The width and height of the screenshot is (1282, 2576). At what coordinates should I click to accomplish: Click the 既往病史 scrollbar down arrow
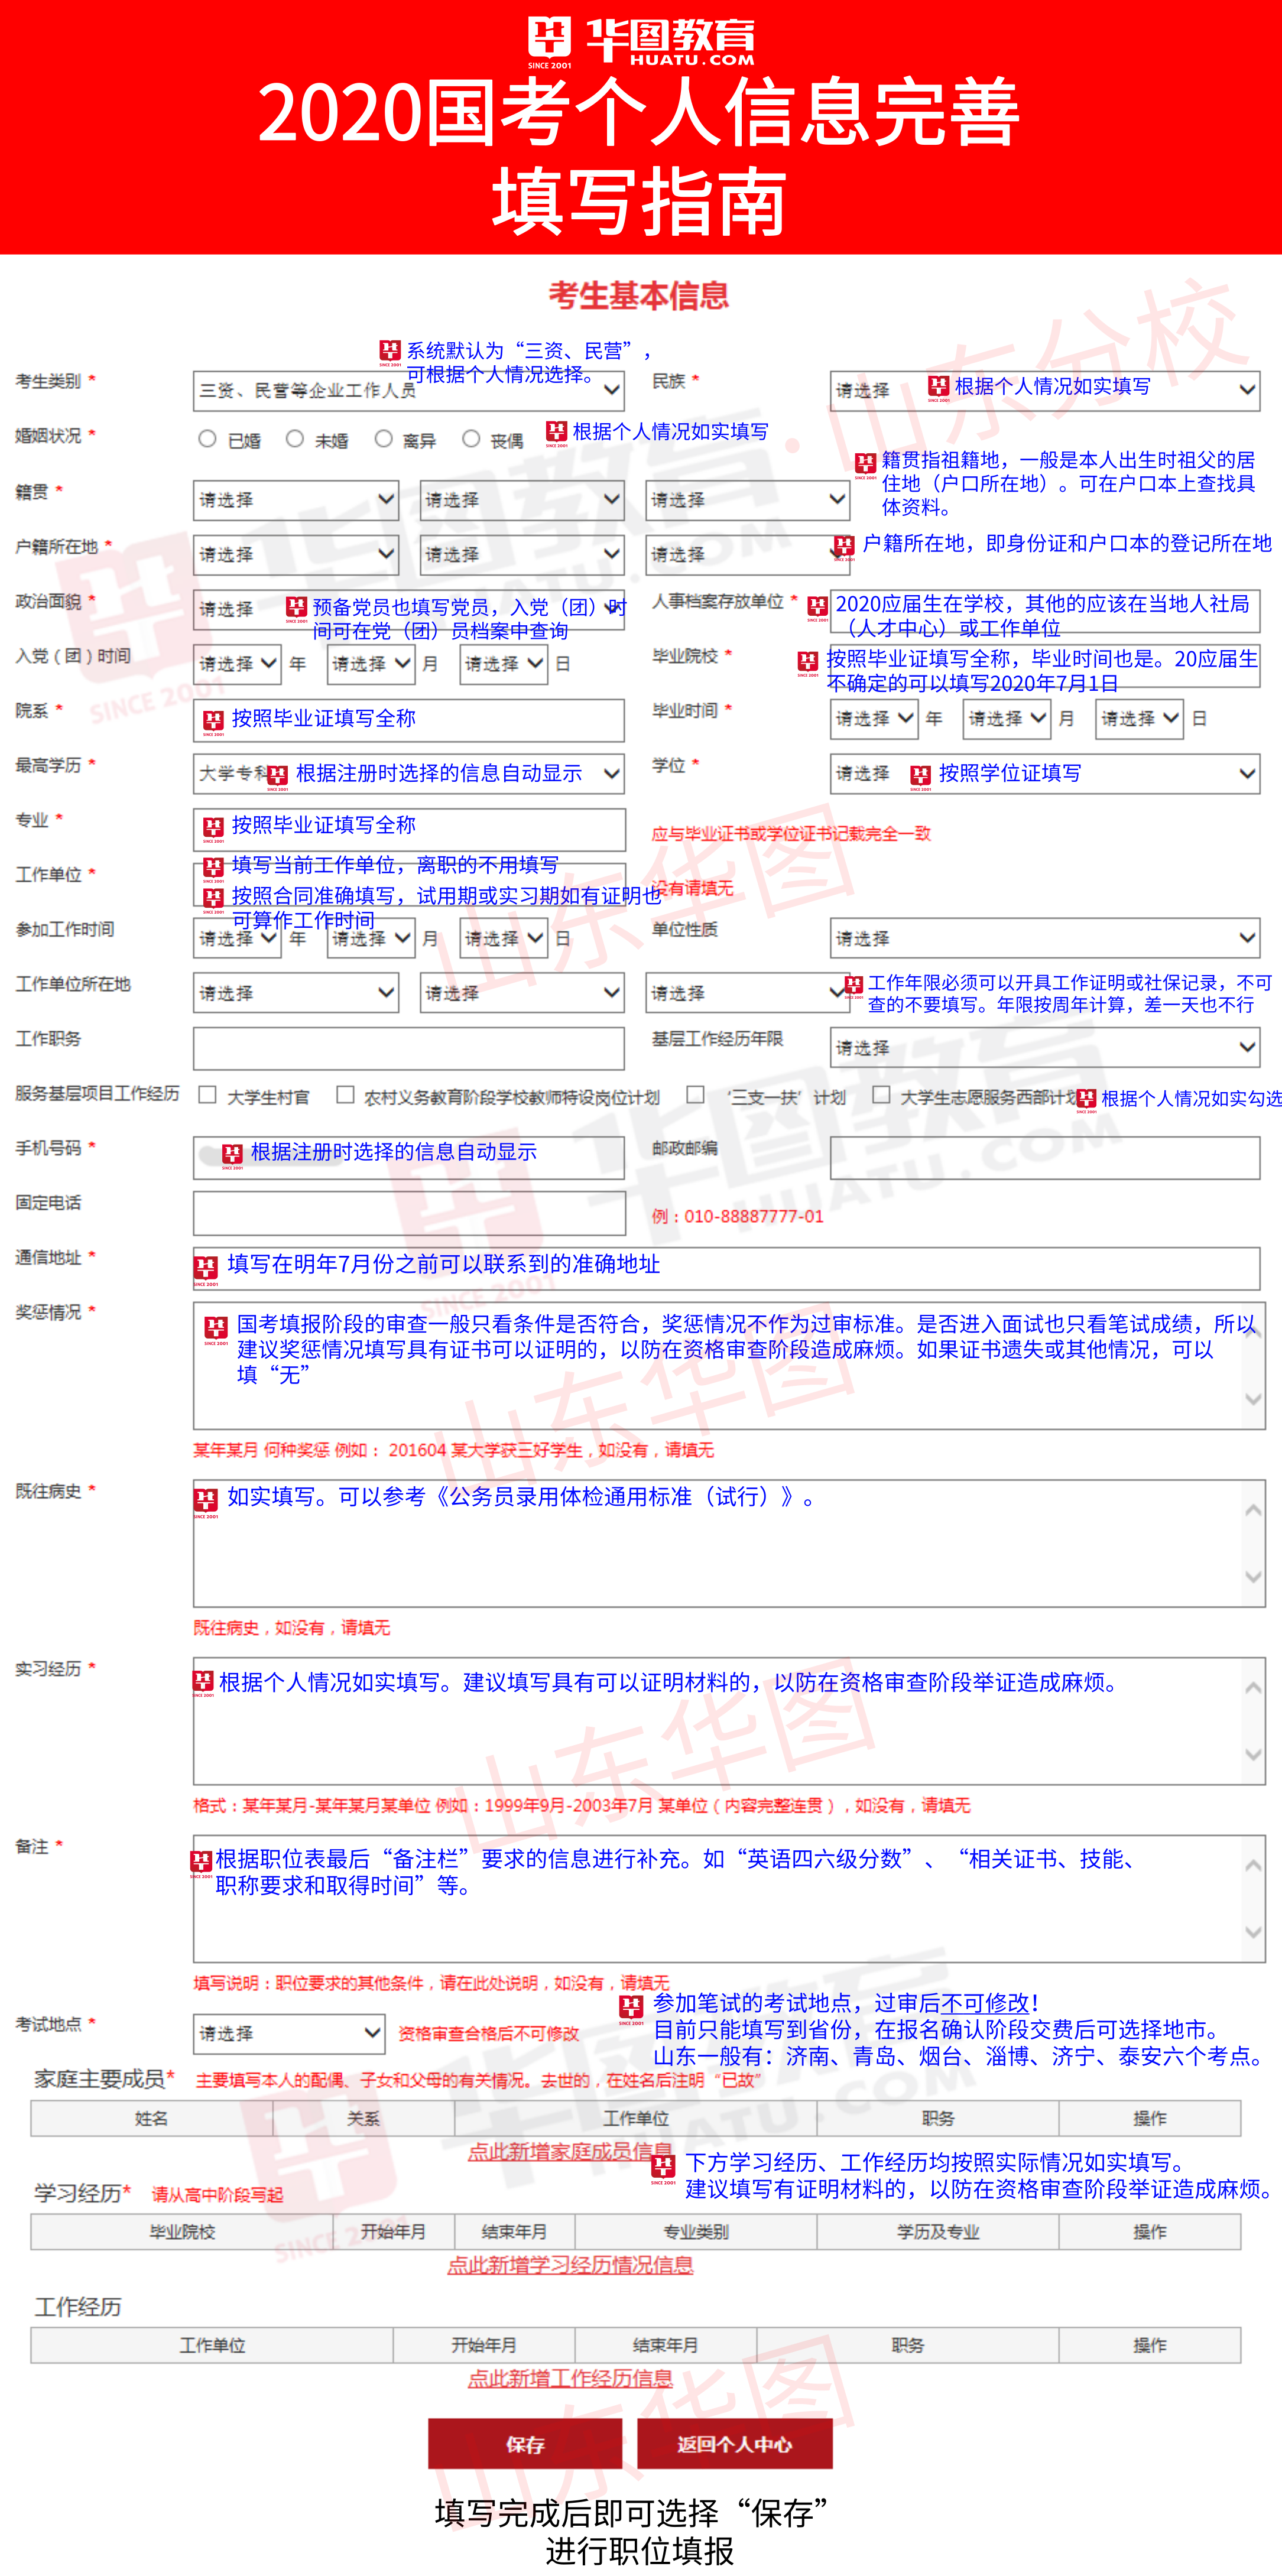point(1253,1577)
